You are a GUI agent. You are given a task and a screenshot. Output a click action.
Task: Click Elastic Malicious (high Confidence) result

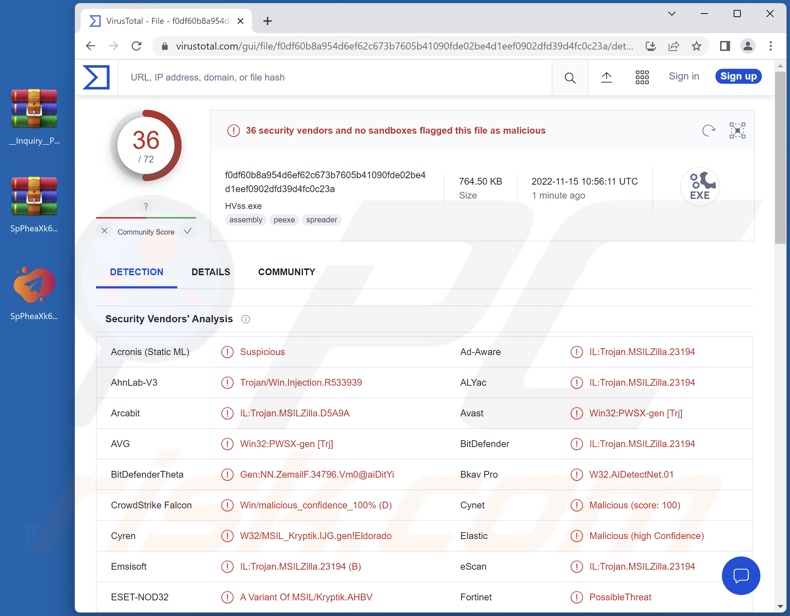coord(646,536)
